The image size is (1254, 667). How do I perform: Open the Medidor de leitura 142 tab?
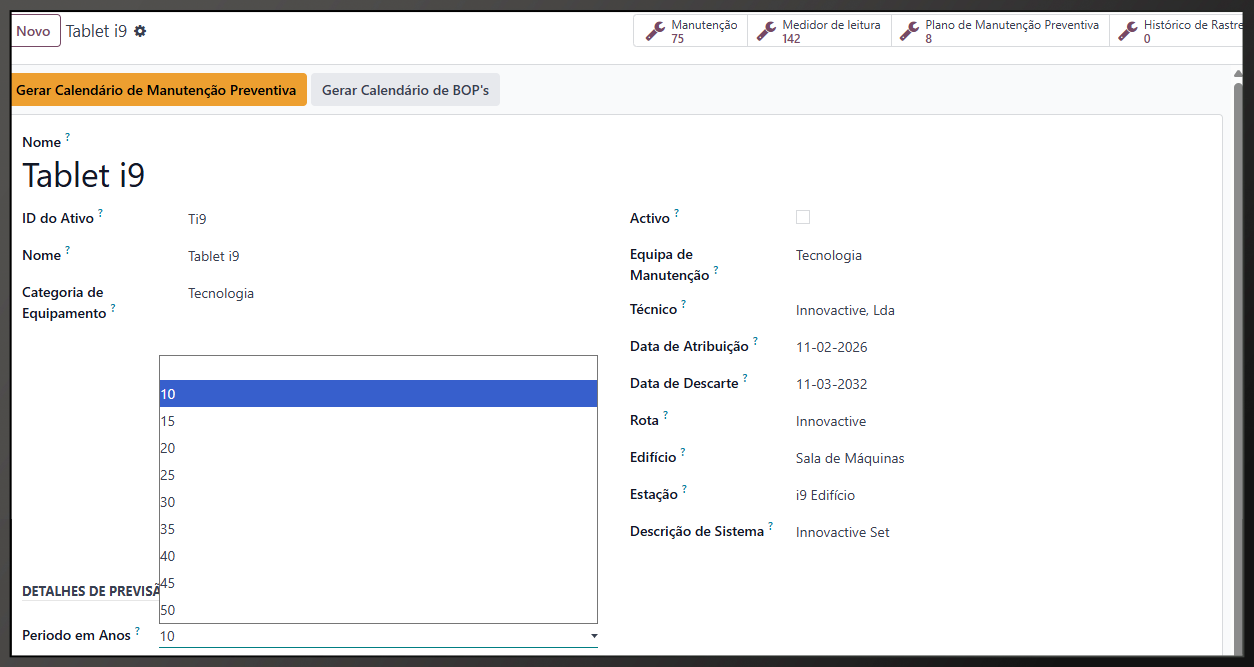tap(818, 31)
